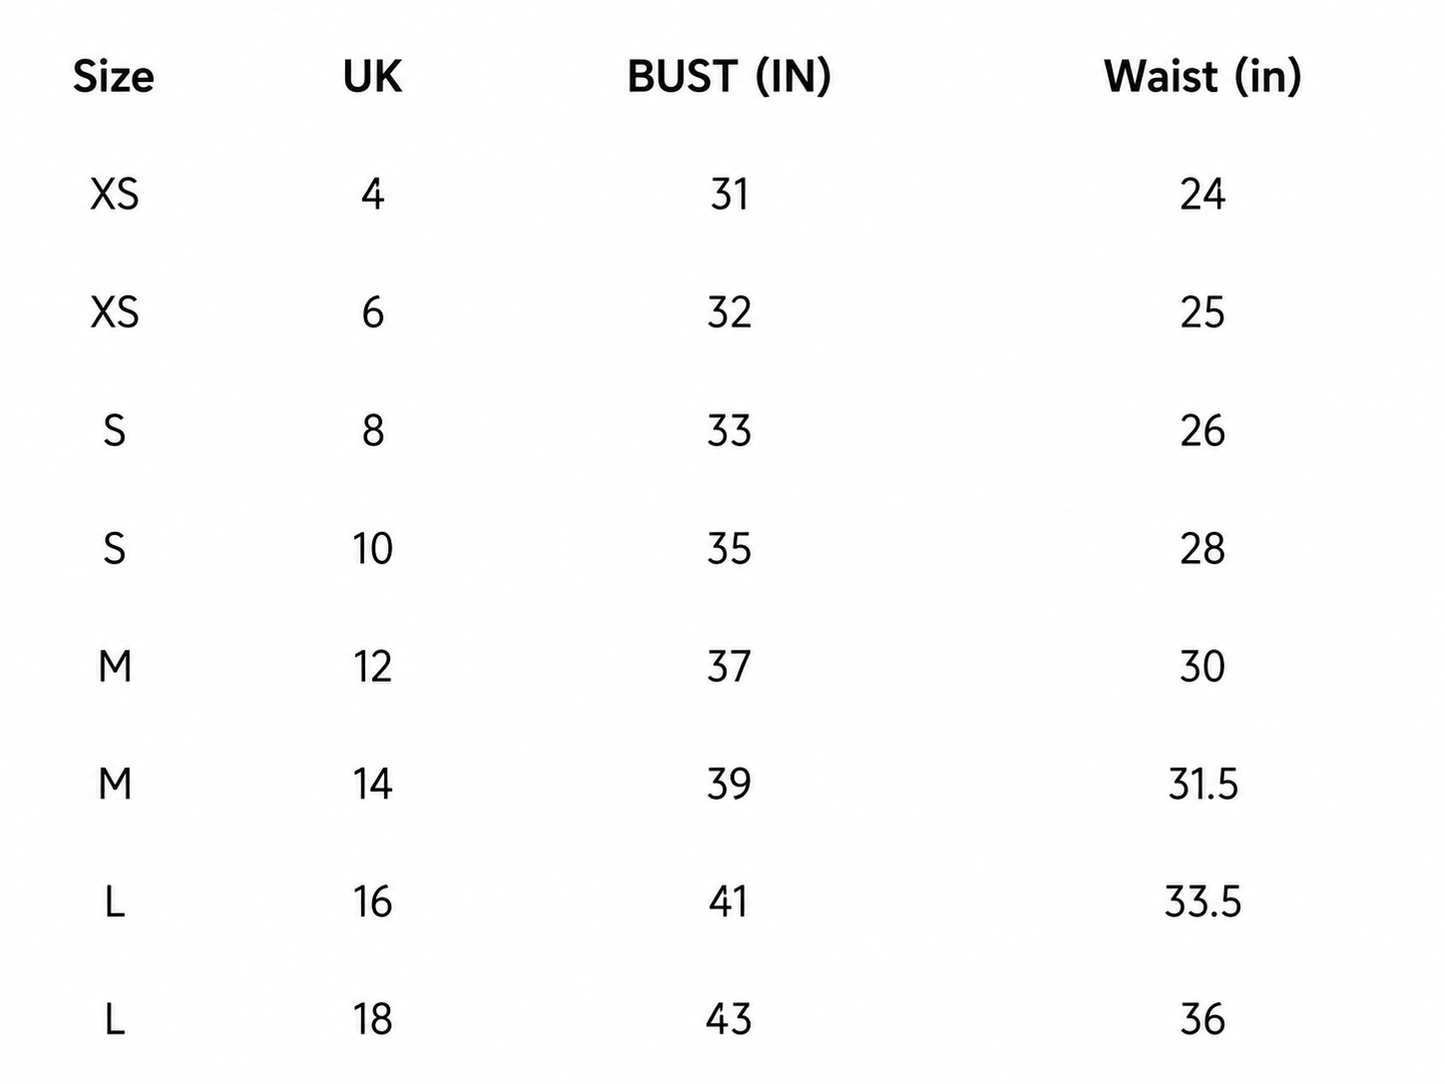1445x1084 pixels.
Task: Select UK size 14 cell
Action: coord(372,784)
